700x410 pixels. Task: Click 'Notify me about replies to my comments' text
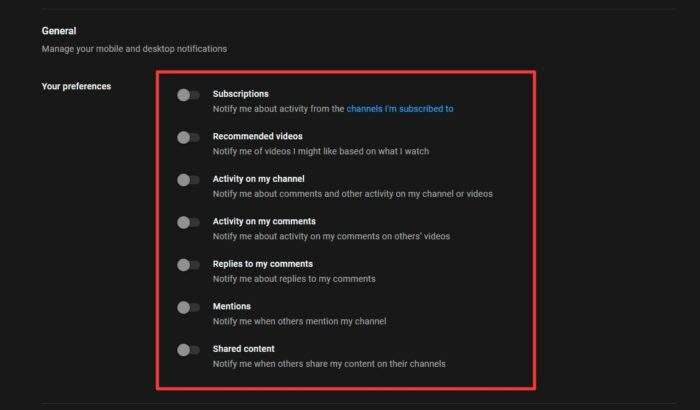[x=294, y=279]
